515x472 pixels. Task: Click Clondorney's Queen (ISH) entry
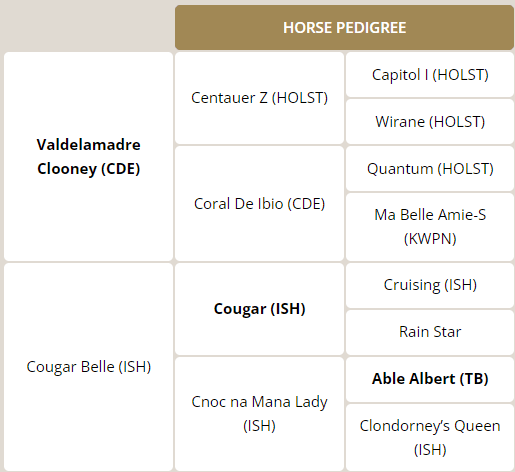(430, 438)
